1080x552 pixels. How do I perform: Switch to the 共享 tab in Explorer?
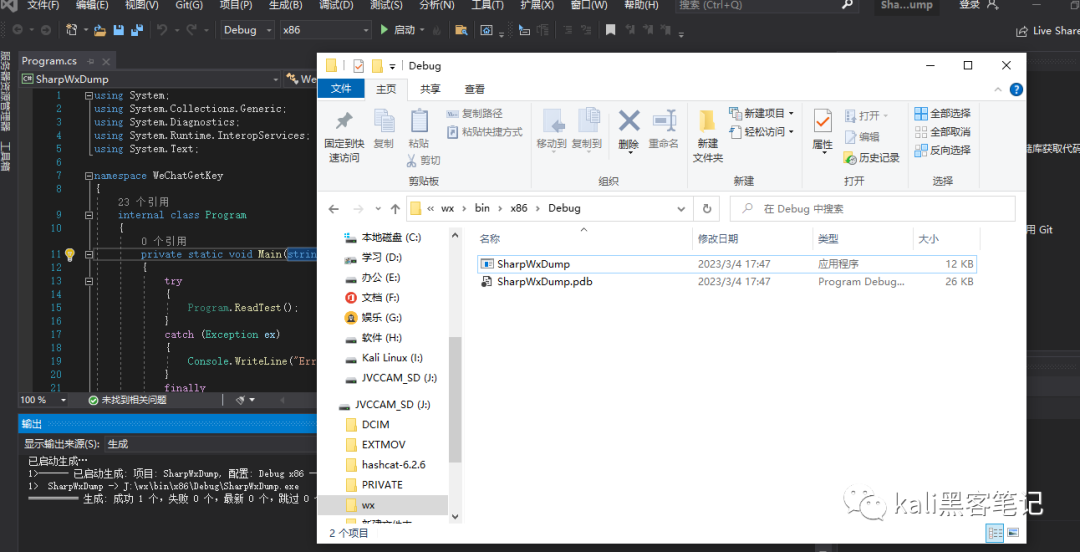point(430,89)
